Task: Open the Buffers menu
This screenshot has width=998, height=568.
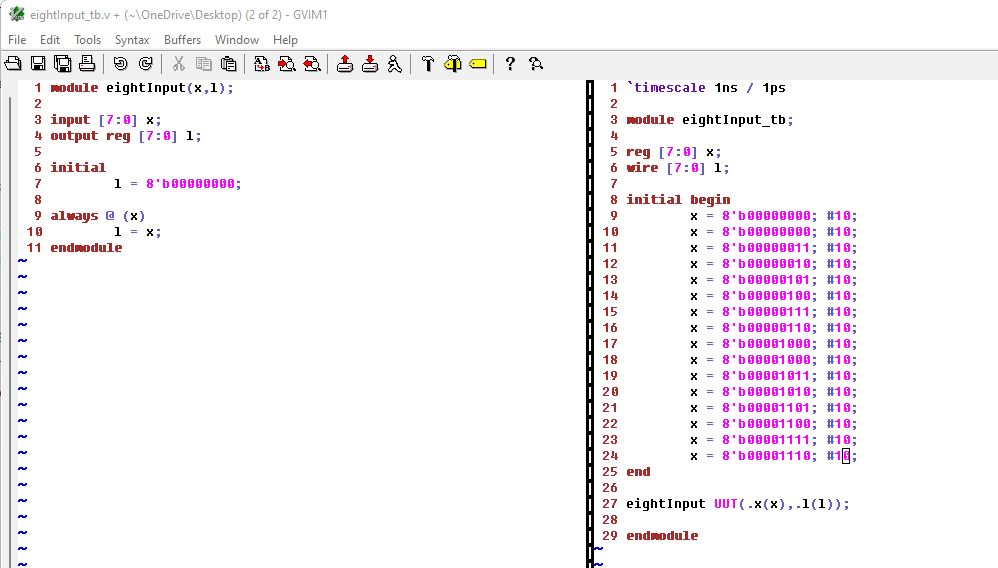Action: pos(182,40)
